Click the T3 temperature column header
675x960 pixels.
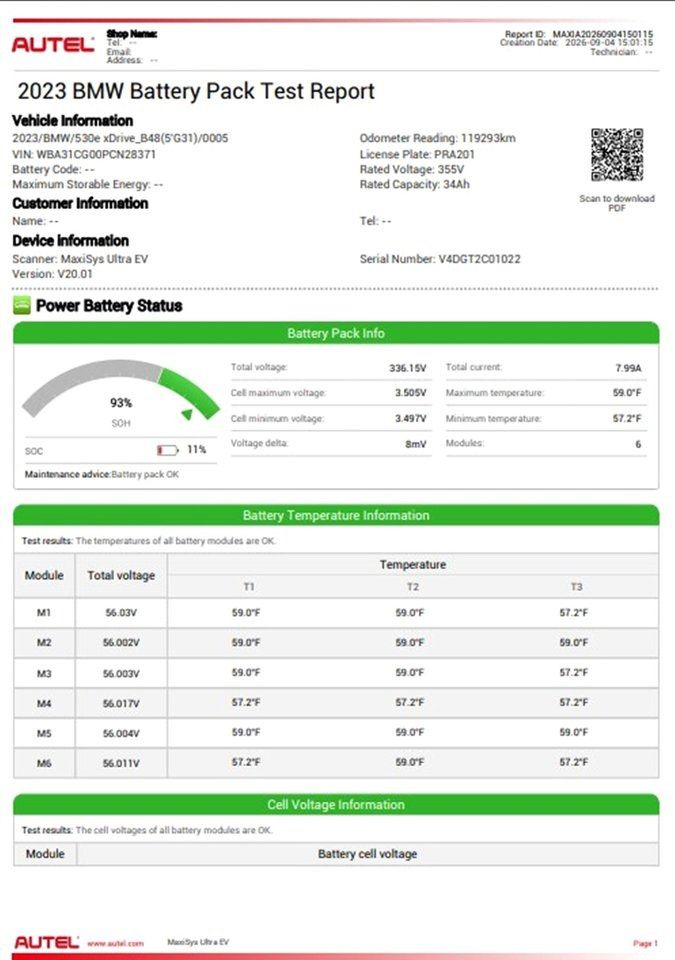pyautogui.click(x=576, y=587)
